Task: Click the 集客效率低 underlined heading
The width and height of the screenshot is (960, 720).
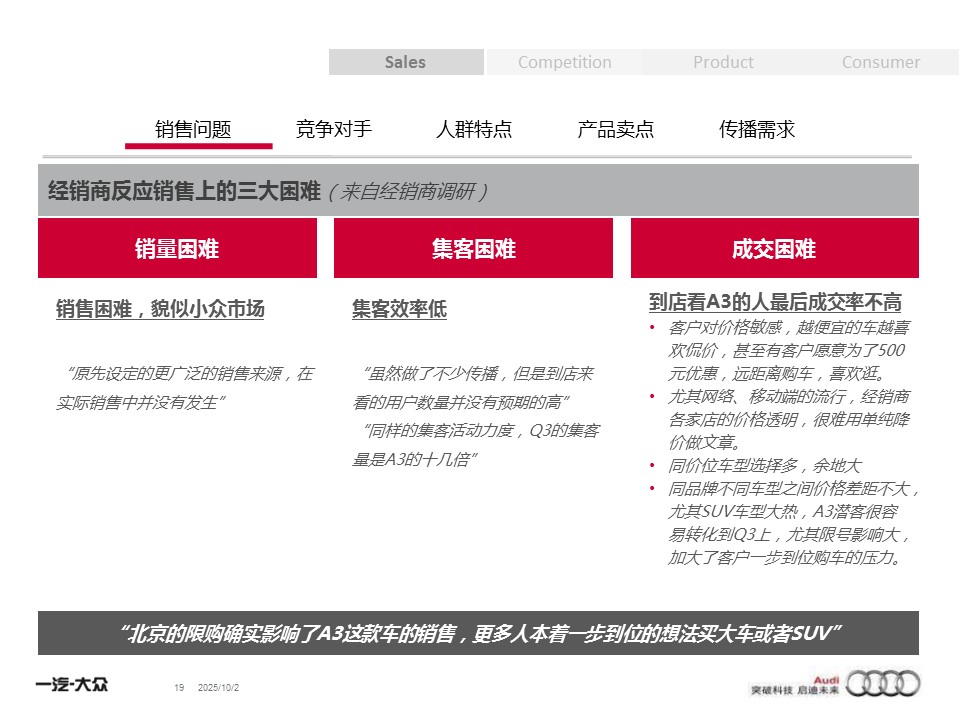Action: tap(399, 309)
